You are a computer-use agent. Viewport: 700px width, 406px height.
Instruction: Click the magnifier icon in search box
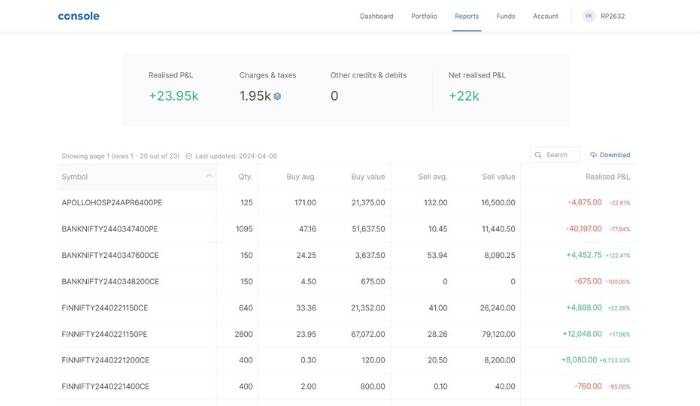(x=539, y=155)
